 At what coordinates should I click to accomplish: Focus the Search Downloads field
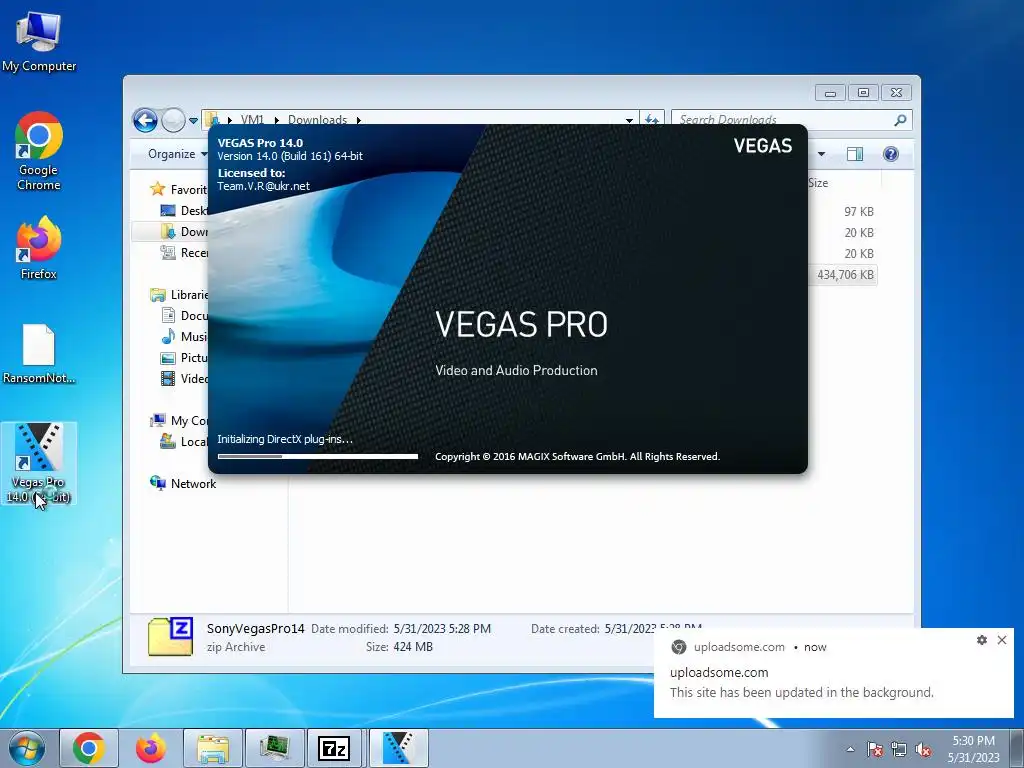783,120
